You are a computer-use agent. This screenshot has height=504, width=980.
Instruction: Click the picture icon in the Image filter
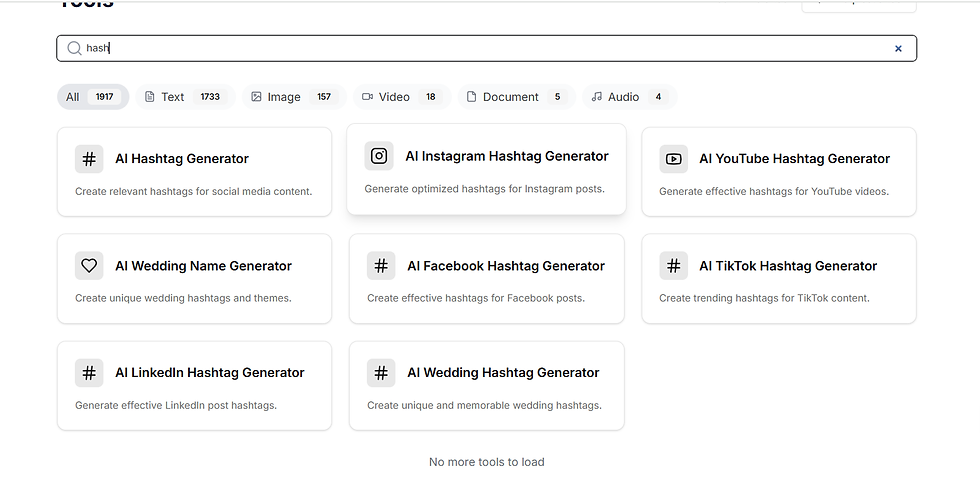(256, 97)
